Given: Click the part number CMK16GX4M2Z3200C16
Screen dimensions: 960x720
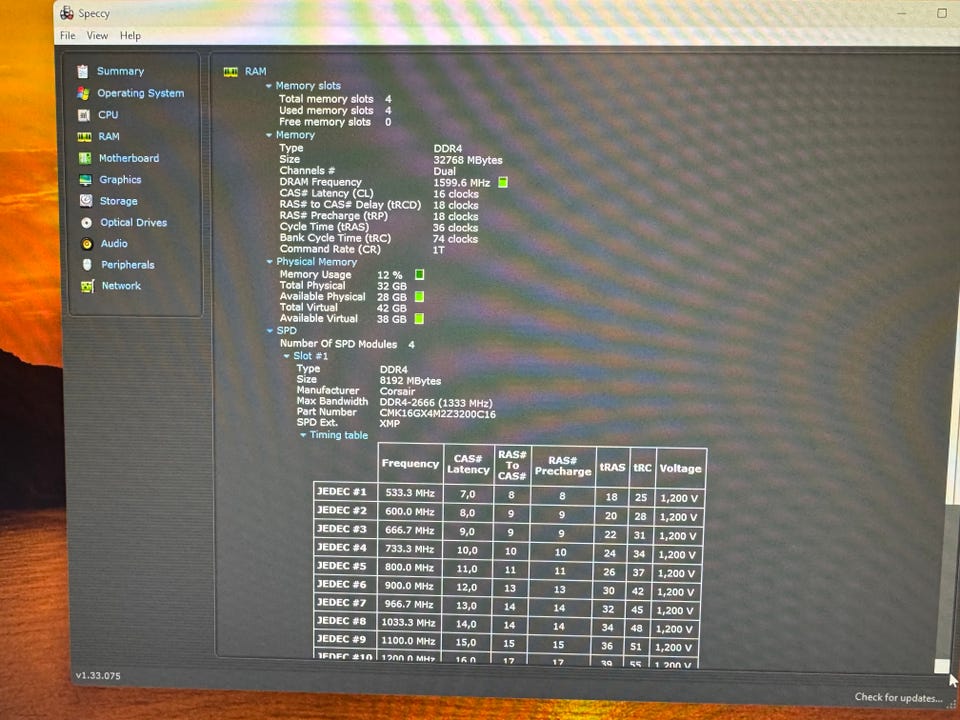Looking at the screenshot, I should tap(438, 414).
